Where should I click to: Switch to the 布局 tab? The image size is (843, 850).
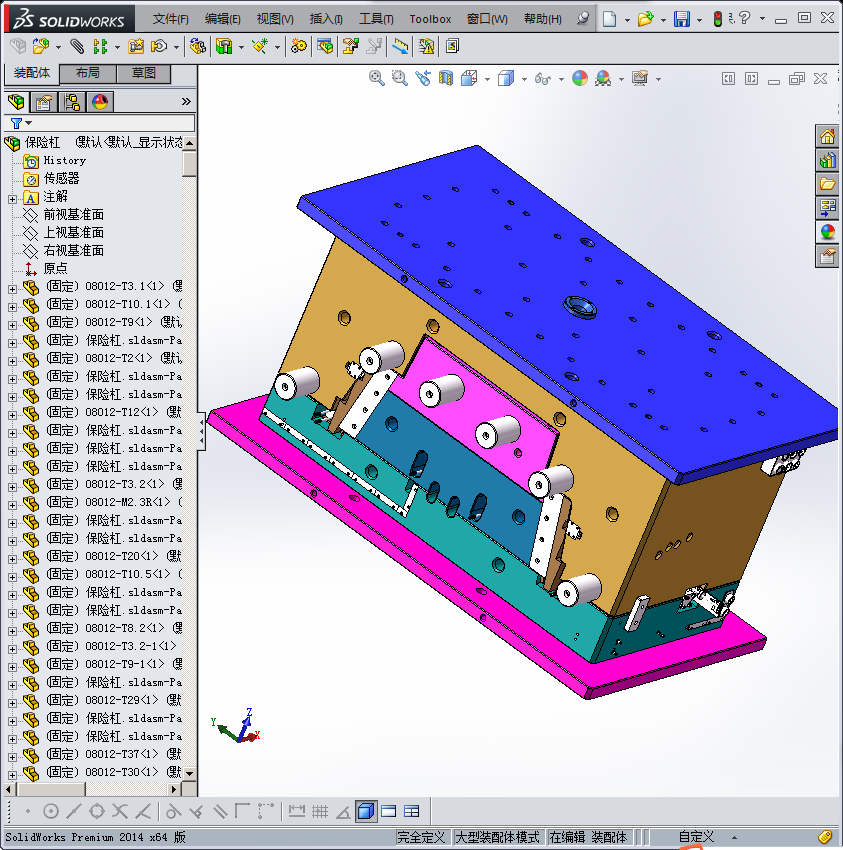click(x=87, y=73)
